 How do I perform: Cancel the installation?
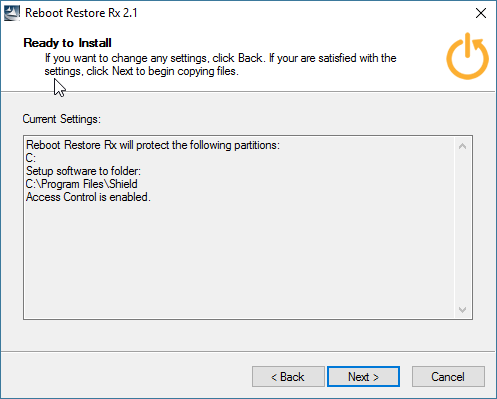pos(448,377)
